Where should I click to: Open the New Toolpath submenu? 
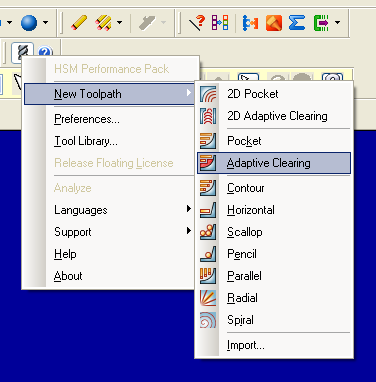coord(109,94)
